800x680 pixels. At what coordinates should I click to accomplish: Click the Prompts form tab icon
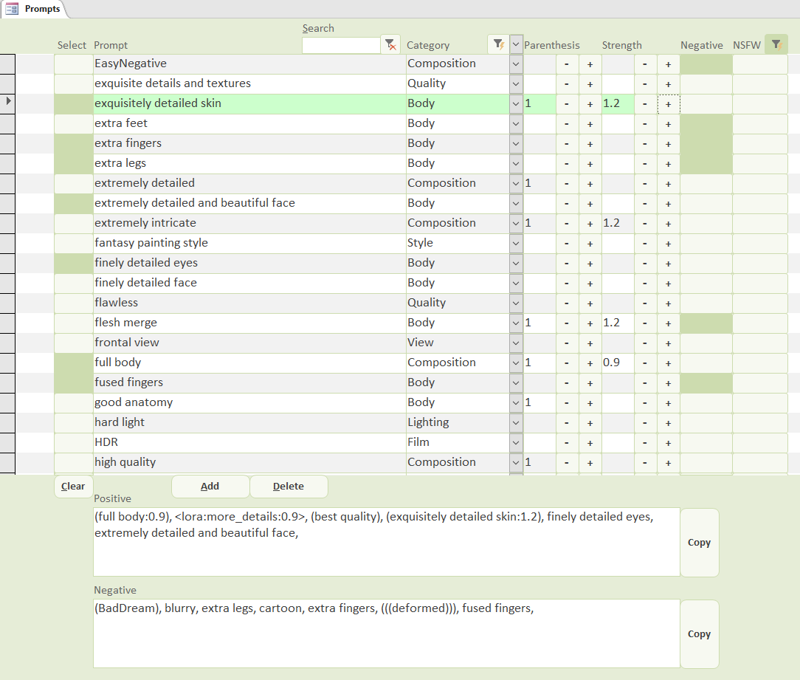click(x=12, y=9)
